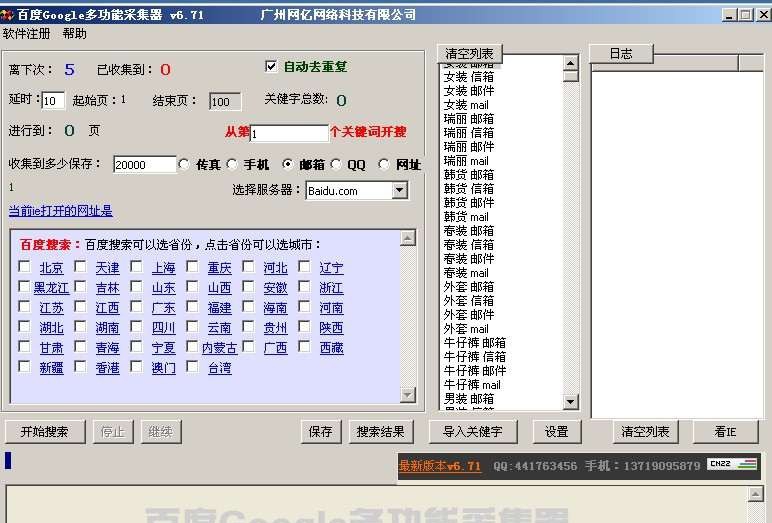Check the 上海 checkbox
Viewport: 772px width, 523px height.
(136, 266)
